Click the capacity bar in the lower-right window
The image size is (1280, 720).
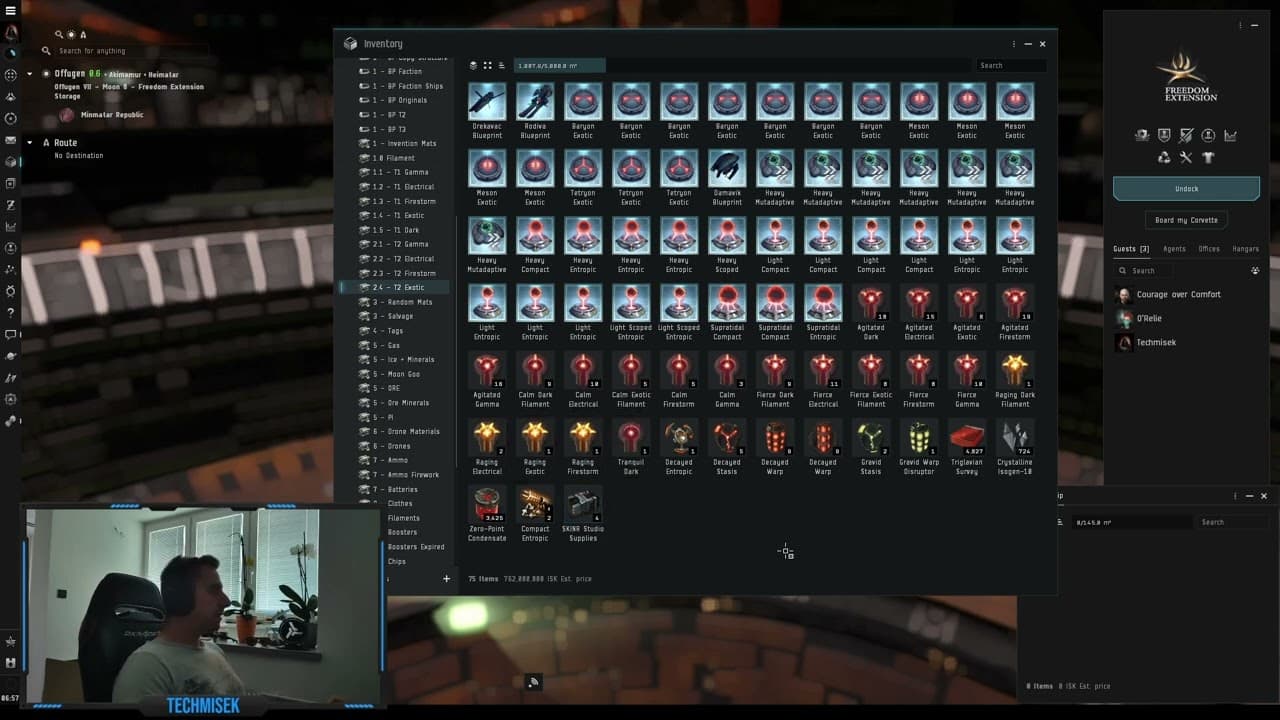pos(1132,522)
